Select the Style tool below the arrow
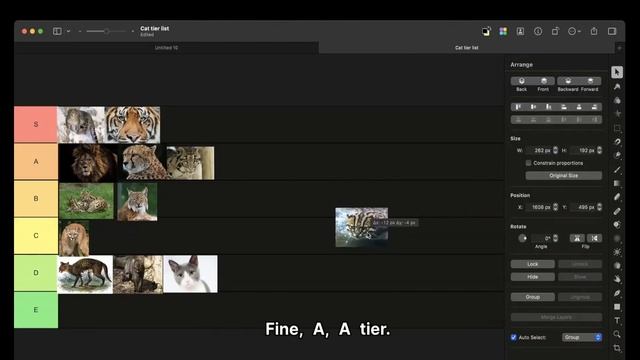 click(617, 87)
